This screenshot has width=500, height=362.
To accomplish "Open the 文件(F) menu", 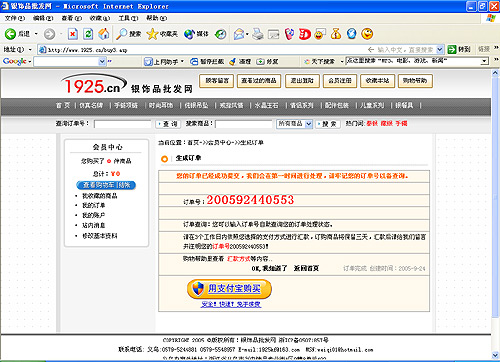I will [15, 18].
